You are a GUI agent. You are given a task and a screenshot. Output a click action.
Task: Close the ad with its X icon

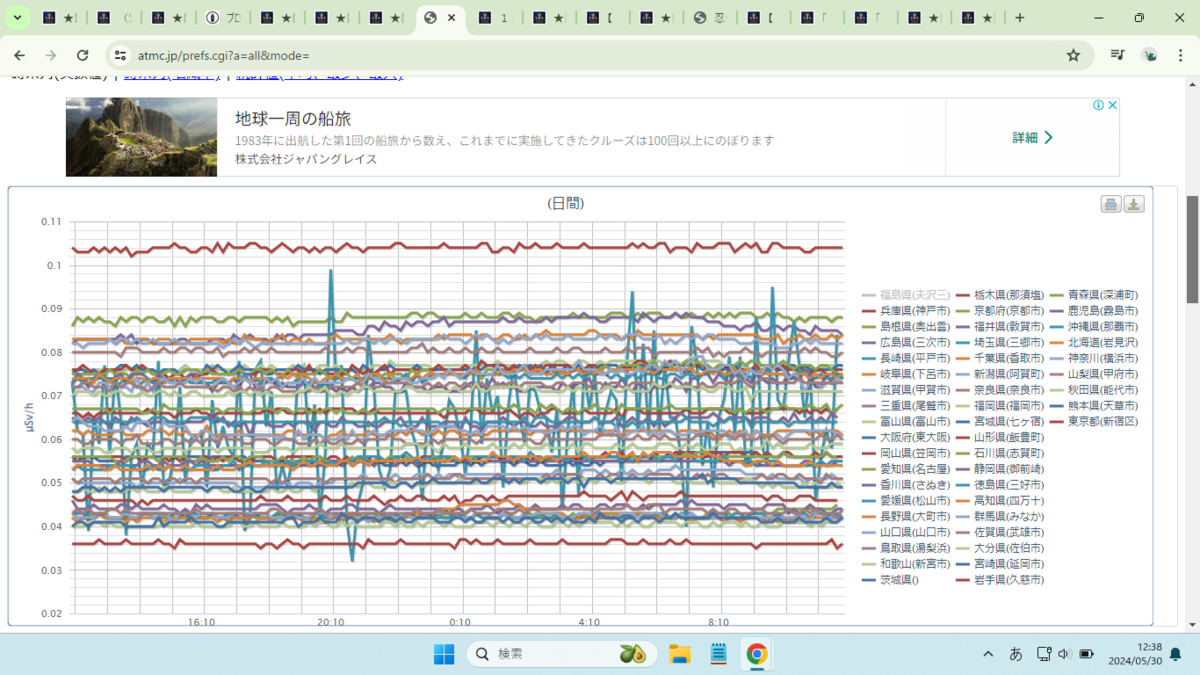[1112, 105]
